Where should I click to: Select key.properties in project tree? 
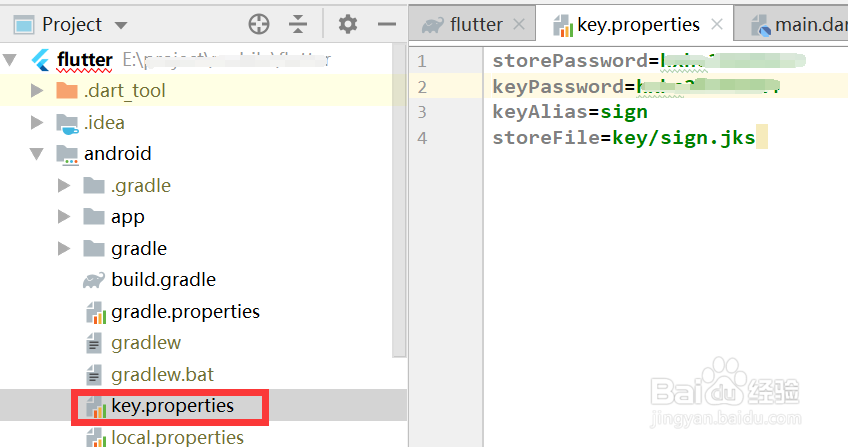click(x=172, y=406)
